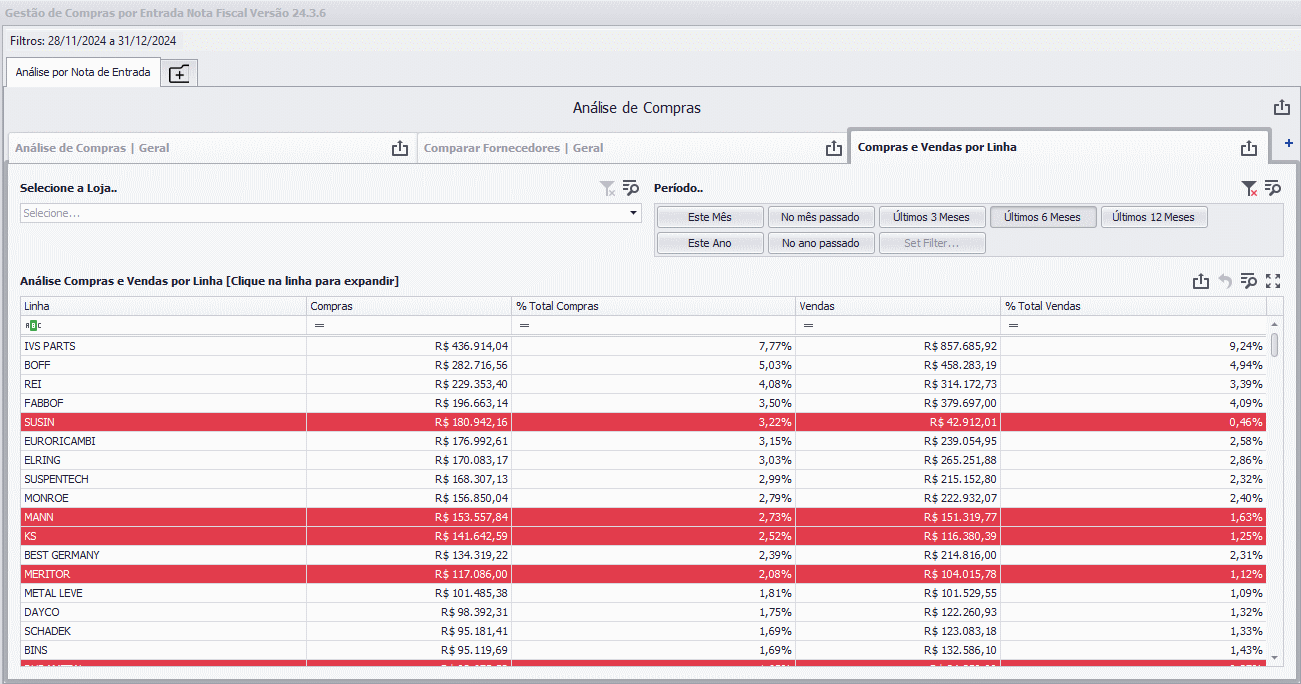This screenshot has width=1301, height=684.
Task: Select the BEST GERMANY row
Action: coord(644,555)
